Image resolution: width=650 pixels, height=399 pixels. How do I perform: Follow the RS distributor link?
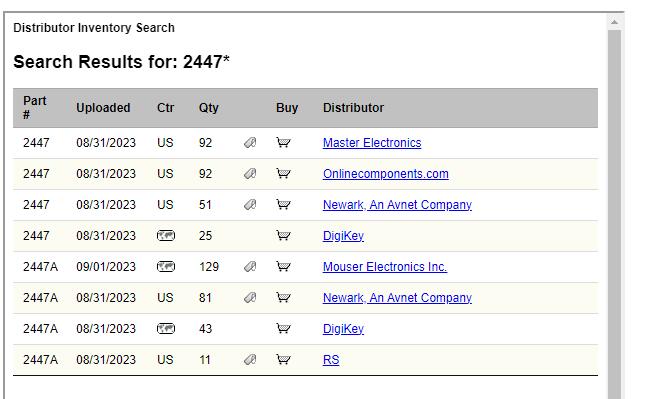(331, 360)
